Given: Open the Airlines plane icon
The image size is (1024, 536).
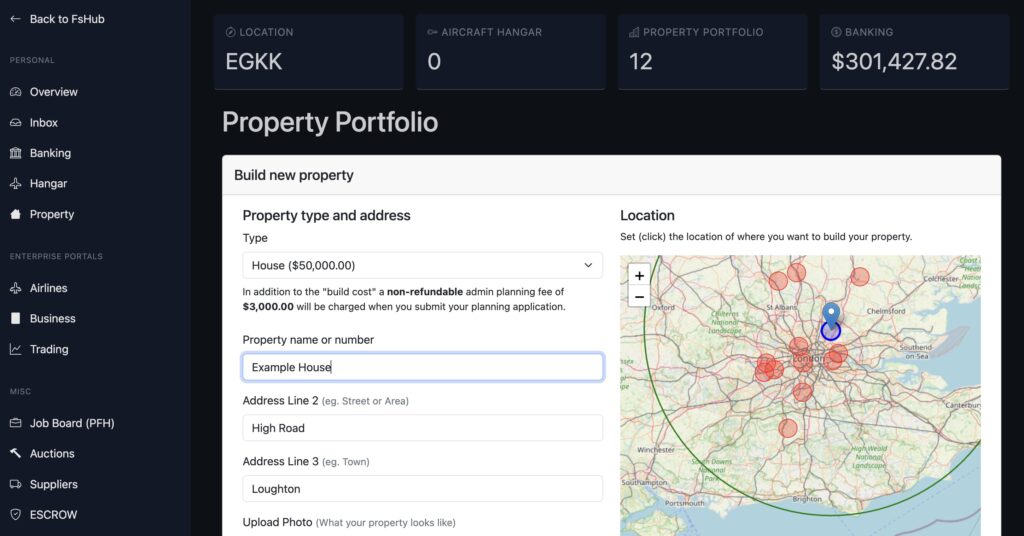Looking at the screenshot, I should tap(15, 288).
